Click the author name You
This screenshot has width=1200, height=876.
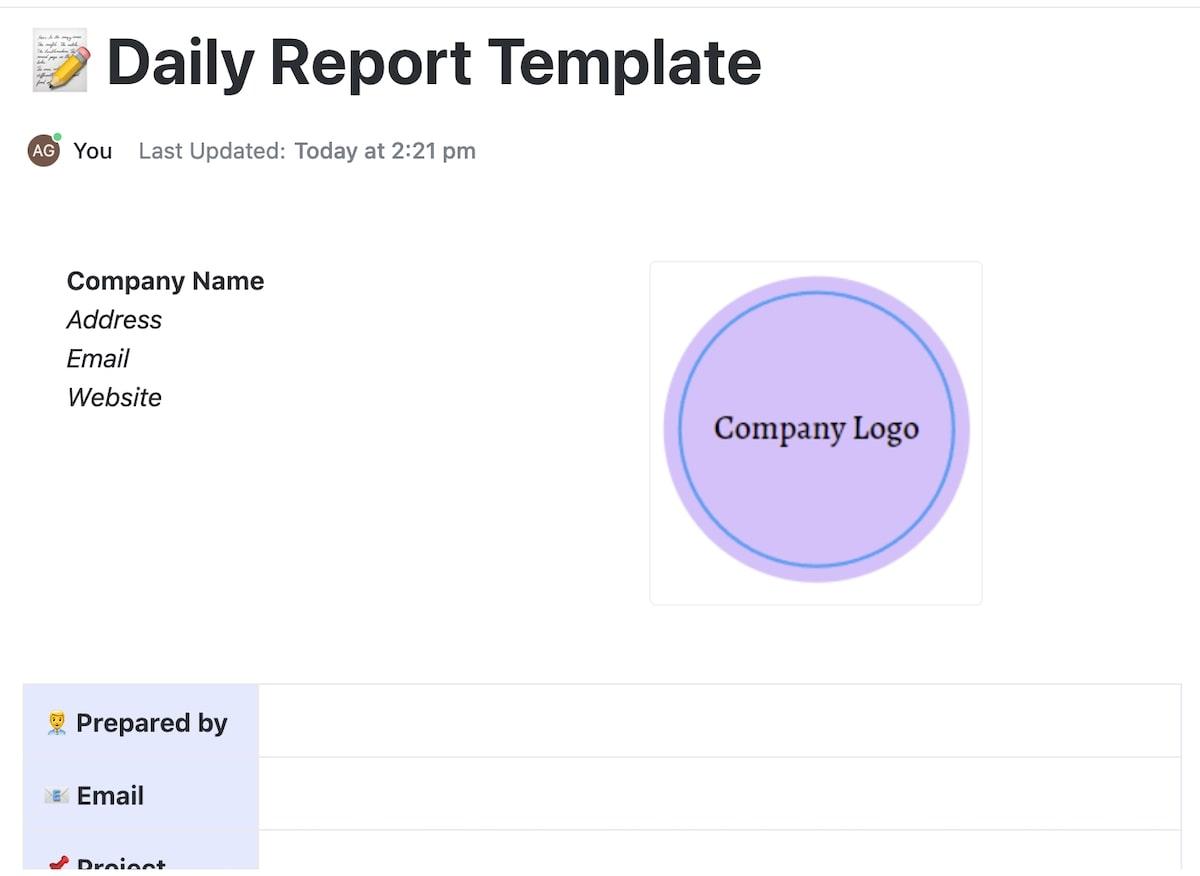coord(93,151)
